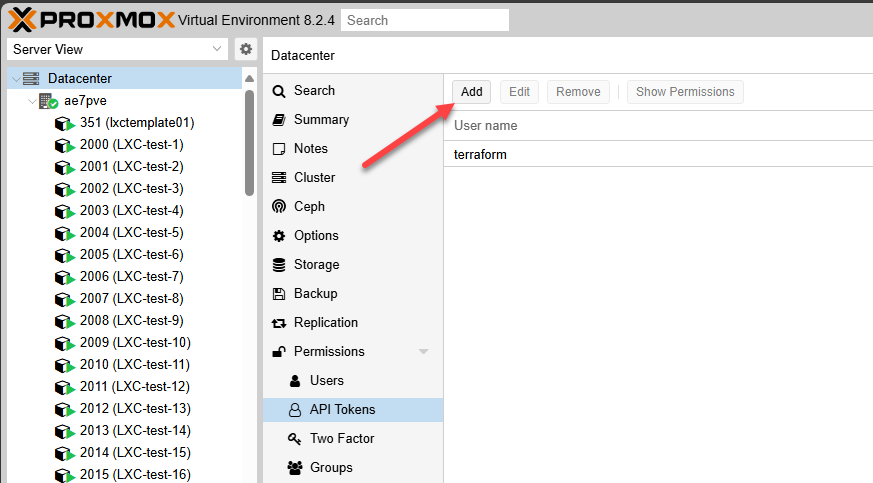Collapse the Permissions submenu arrow

pyautogui.click(x=423, y=352)
